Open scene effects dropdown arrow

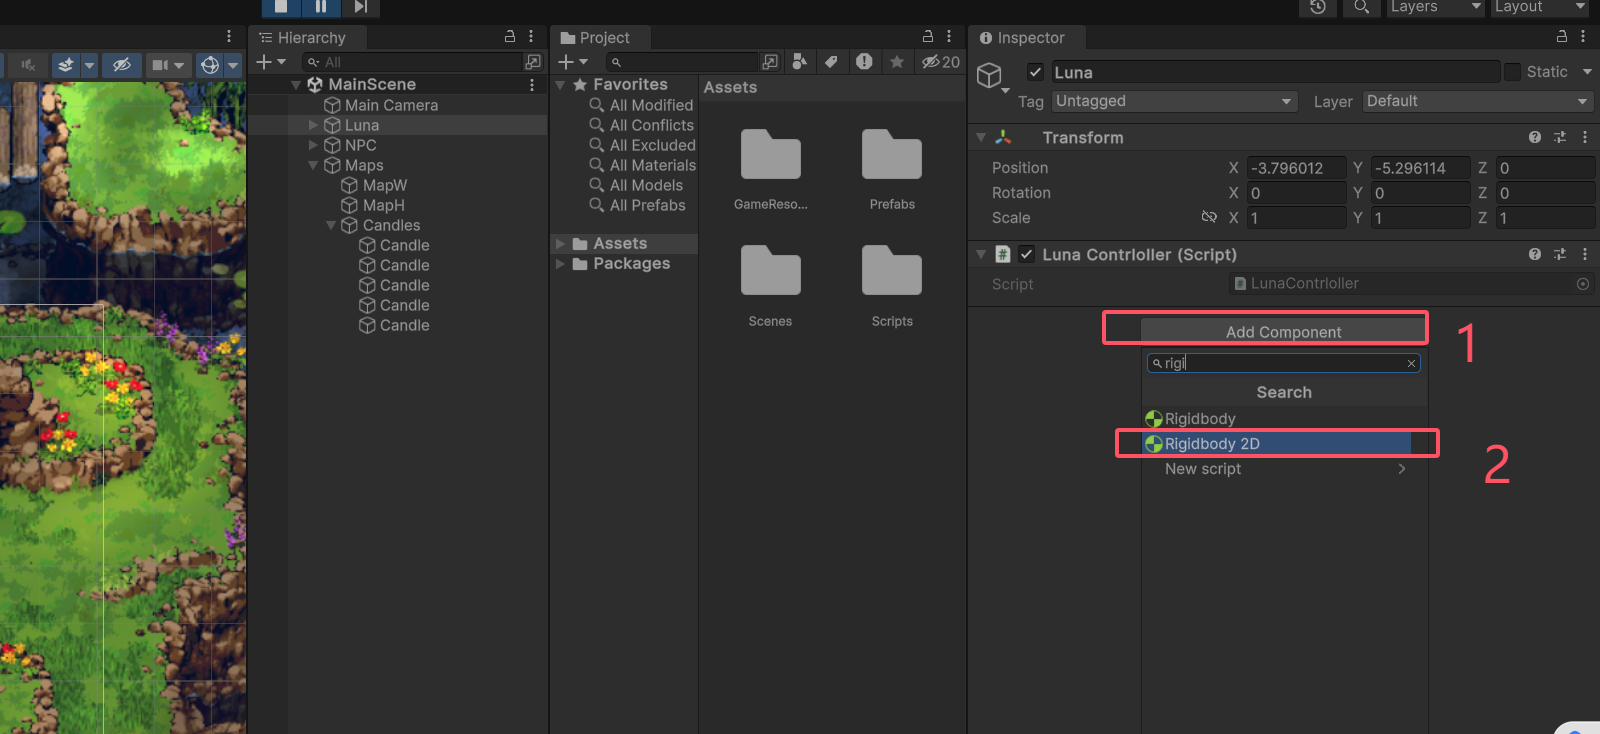click(89, 65)
